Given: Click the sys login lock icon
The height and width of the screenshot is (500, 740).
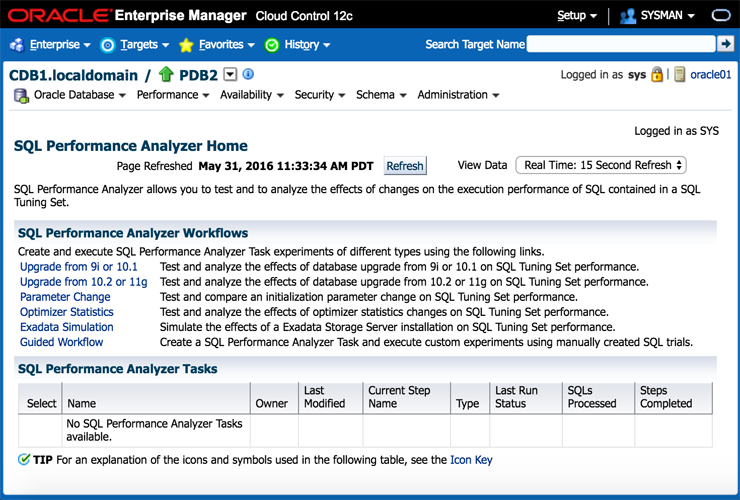Looking at the screenshot, I should click(657, 74).
